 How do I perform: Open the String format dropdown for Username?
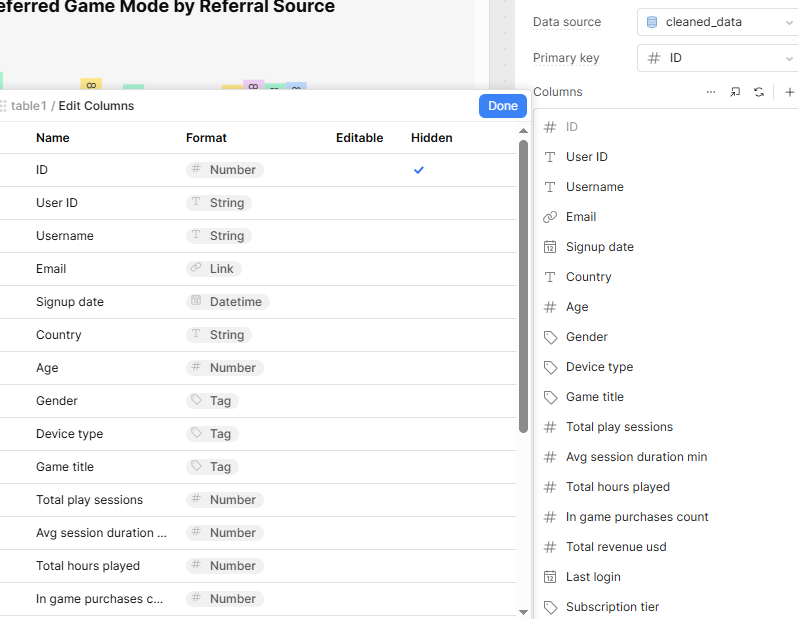click(x=218, y=236)
